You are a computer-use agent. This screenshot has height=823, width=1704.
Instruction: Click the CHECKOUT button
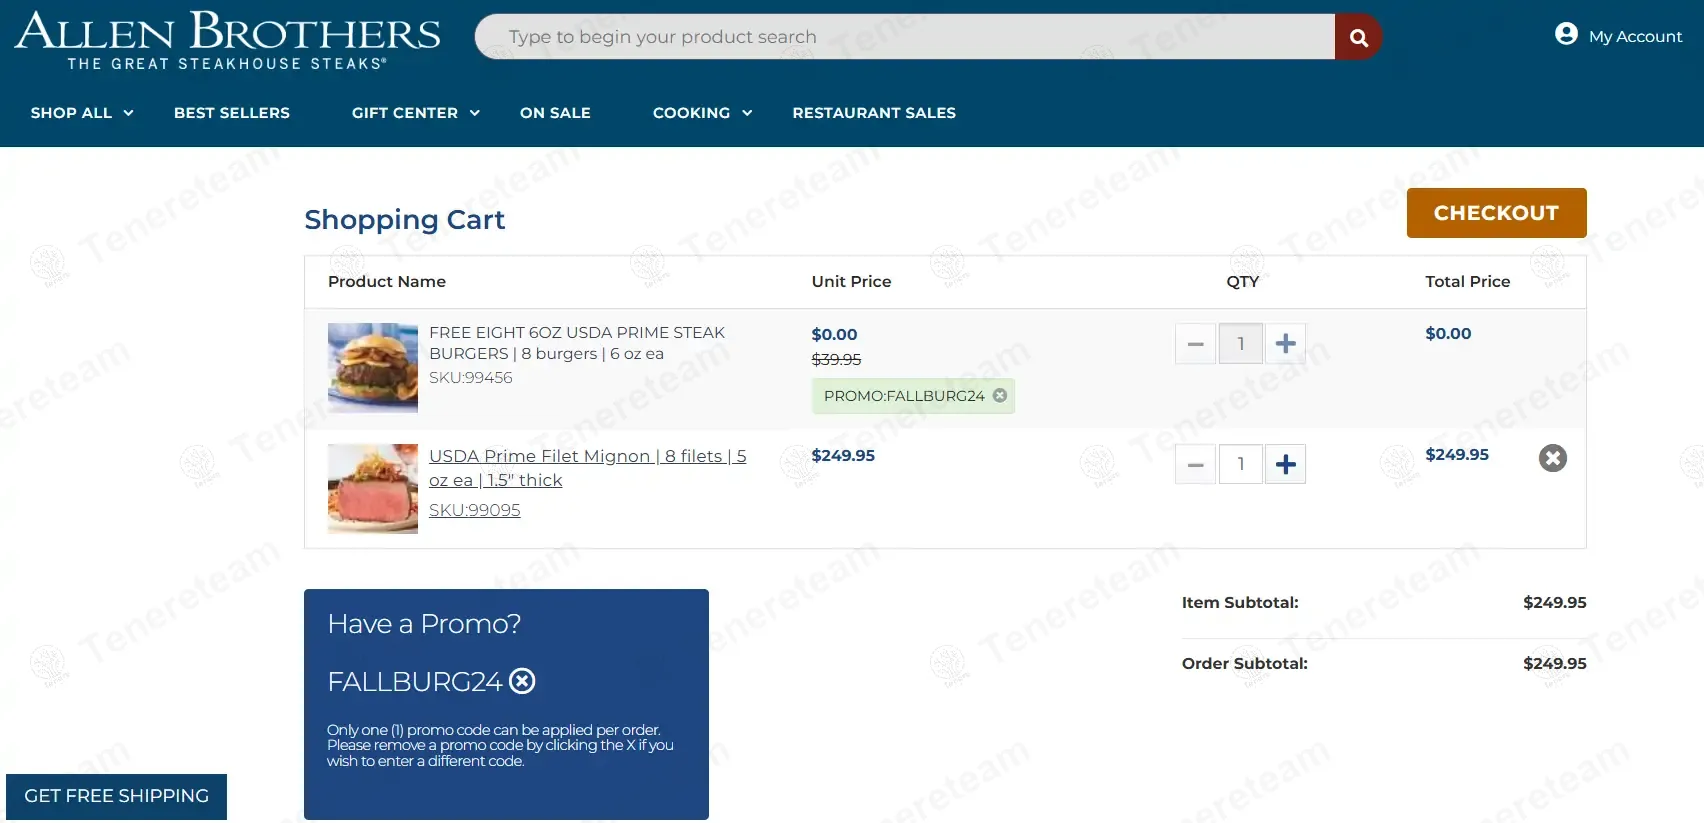coord(1496,213)
